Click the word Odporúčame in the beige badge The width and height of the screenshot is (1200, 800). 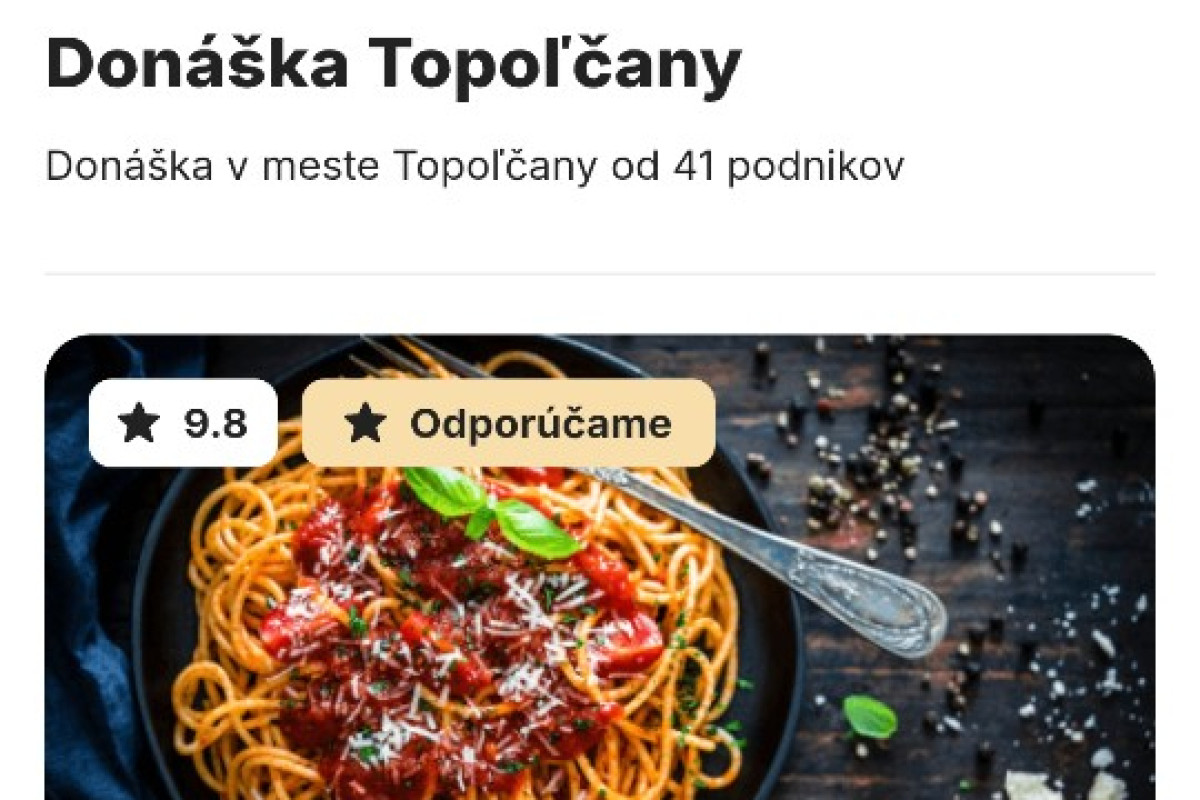point(541,424)
